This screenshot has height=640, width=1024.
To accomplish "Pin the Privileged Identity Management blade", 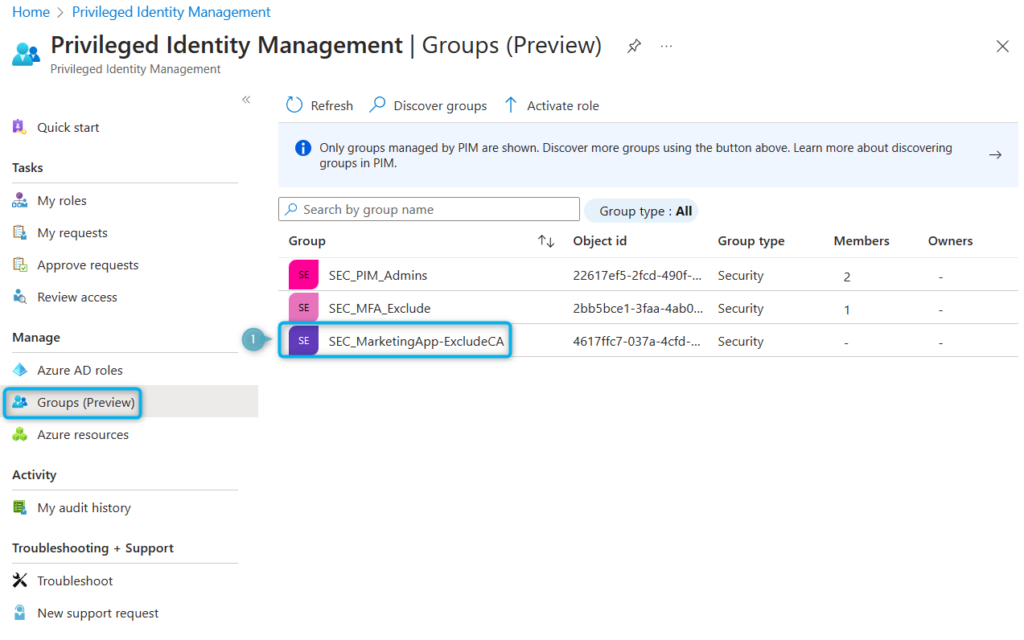I will coord(634,45).
